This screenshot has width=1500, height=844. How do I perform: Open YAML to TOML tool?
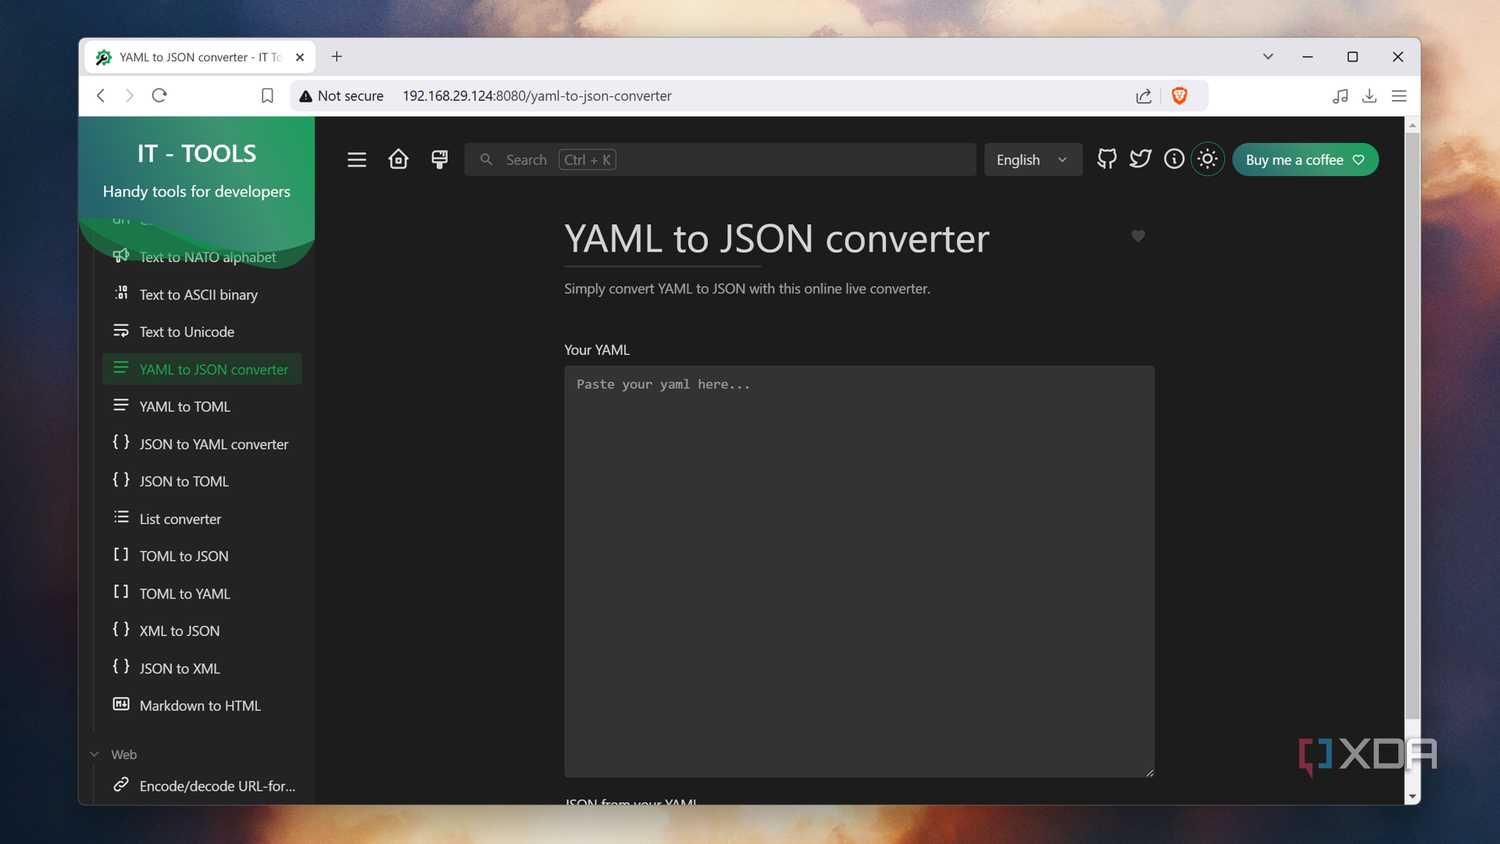(202, 407)
